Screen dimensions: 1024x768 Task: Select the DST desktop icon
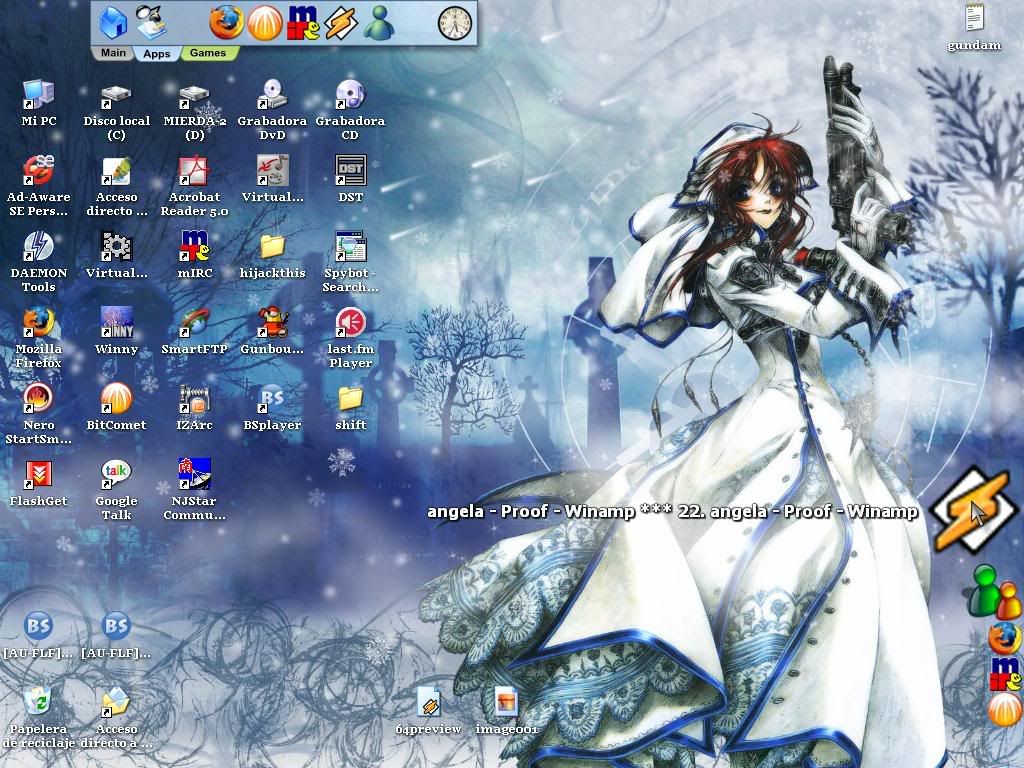350,179
